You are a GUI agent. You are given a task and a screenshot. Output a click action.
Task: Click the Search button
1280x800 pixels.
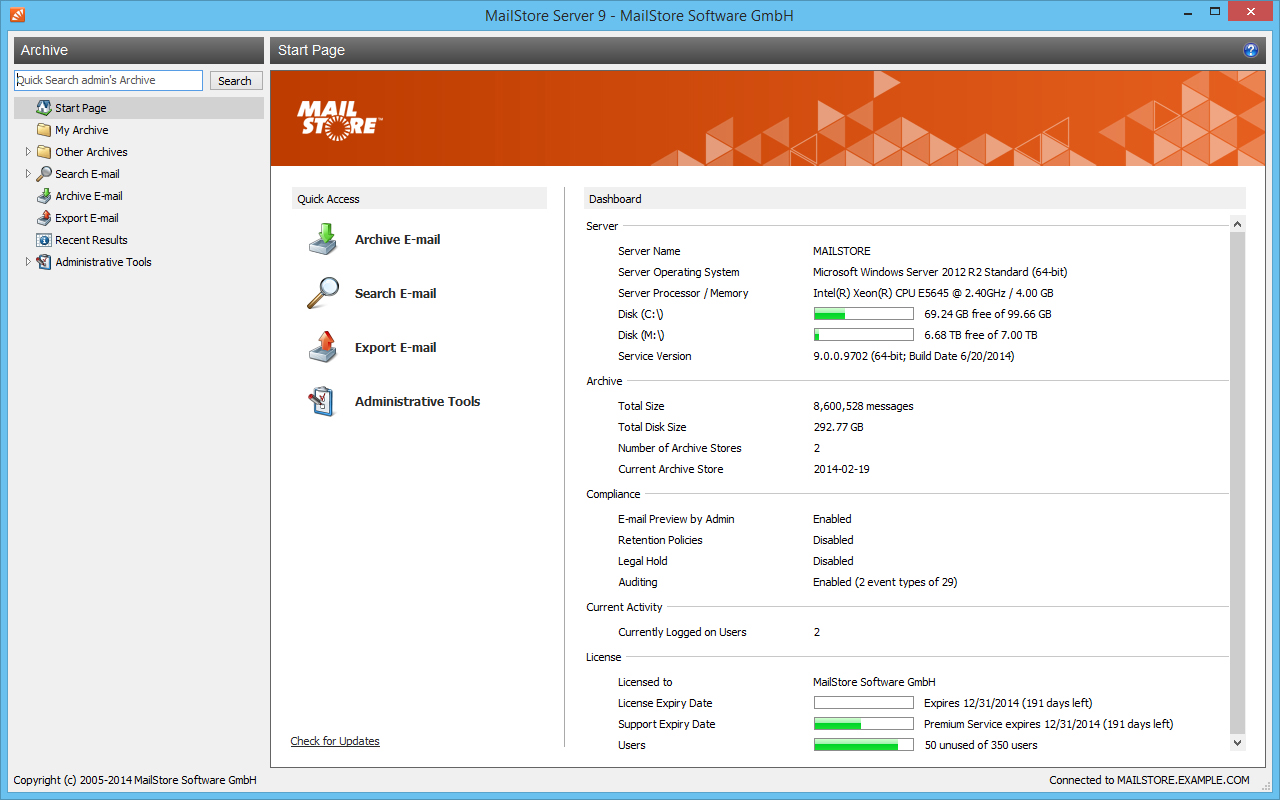click(235, 80)
